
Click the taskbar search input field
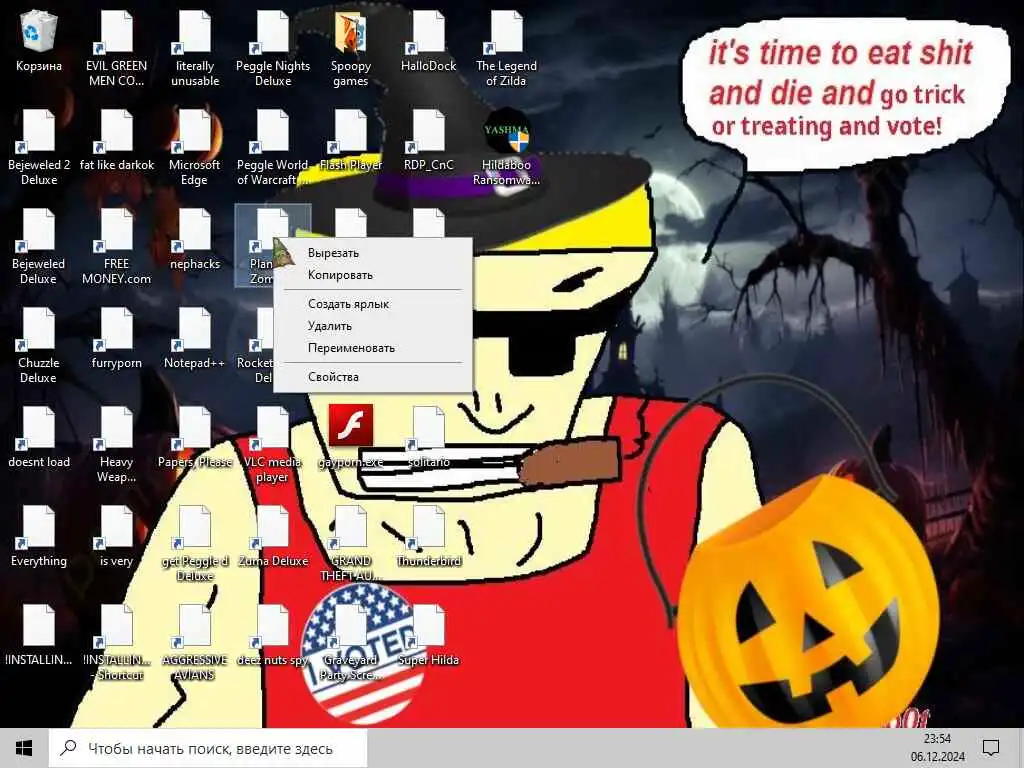pyautogui.click(x=208, y=748)
